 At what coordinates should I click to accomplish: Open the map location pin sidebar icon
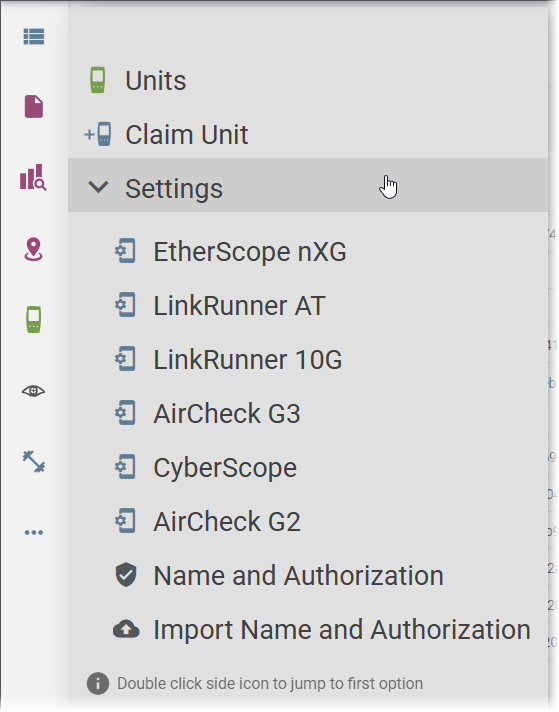click(33, 249)
